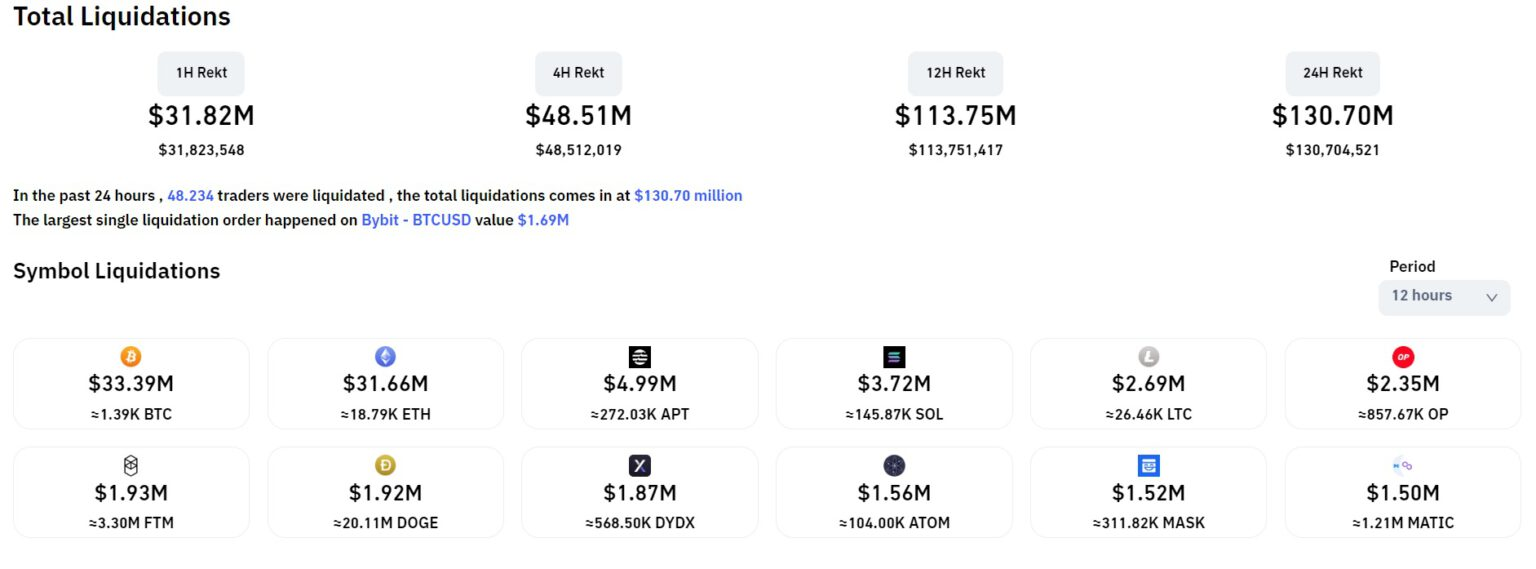
Task: Open the Bybit - BTCUSD link
Action: [x=416, y=220]
